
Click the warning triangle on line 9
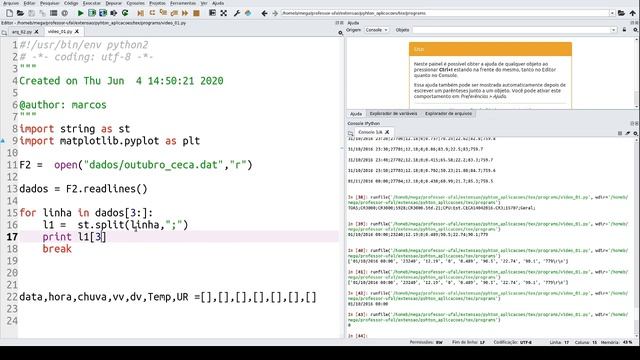3,141
